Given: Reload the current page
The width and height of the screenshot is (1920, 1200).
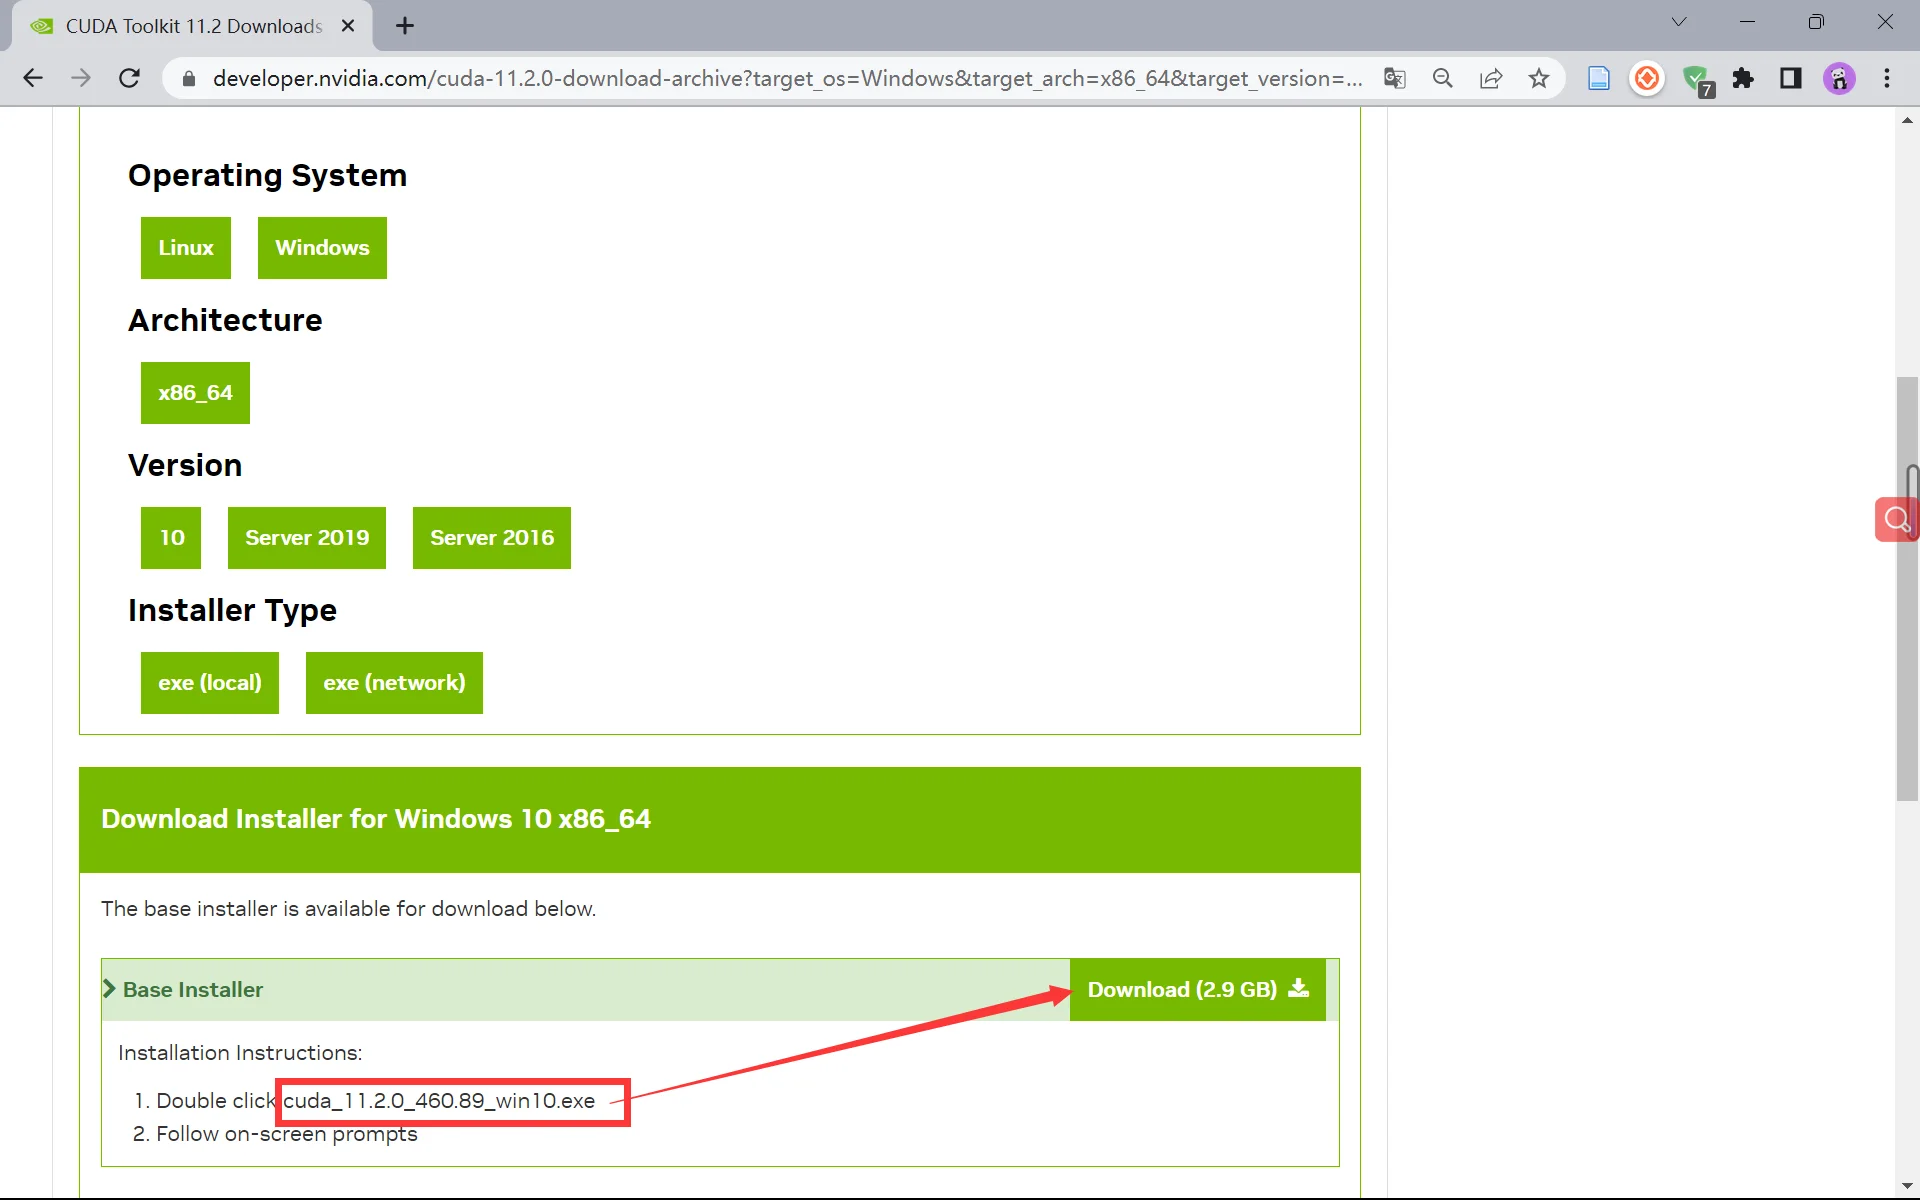Looking at the screenshot, I should click(129, 78).
